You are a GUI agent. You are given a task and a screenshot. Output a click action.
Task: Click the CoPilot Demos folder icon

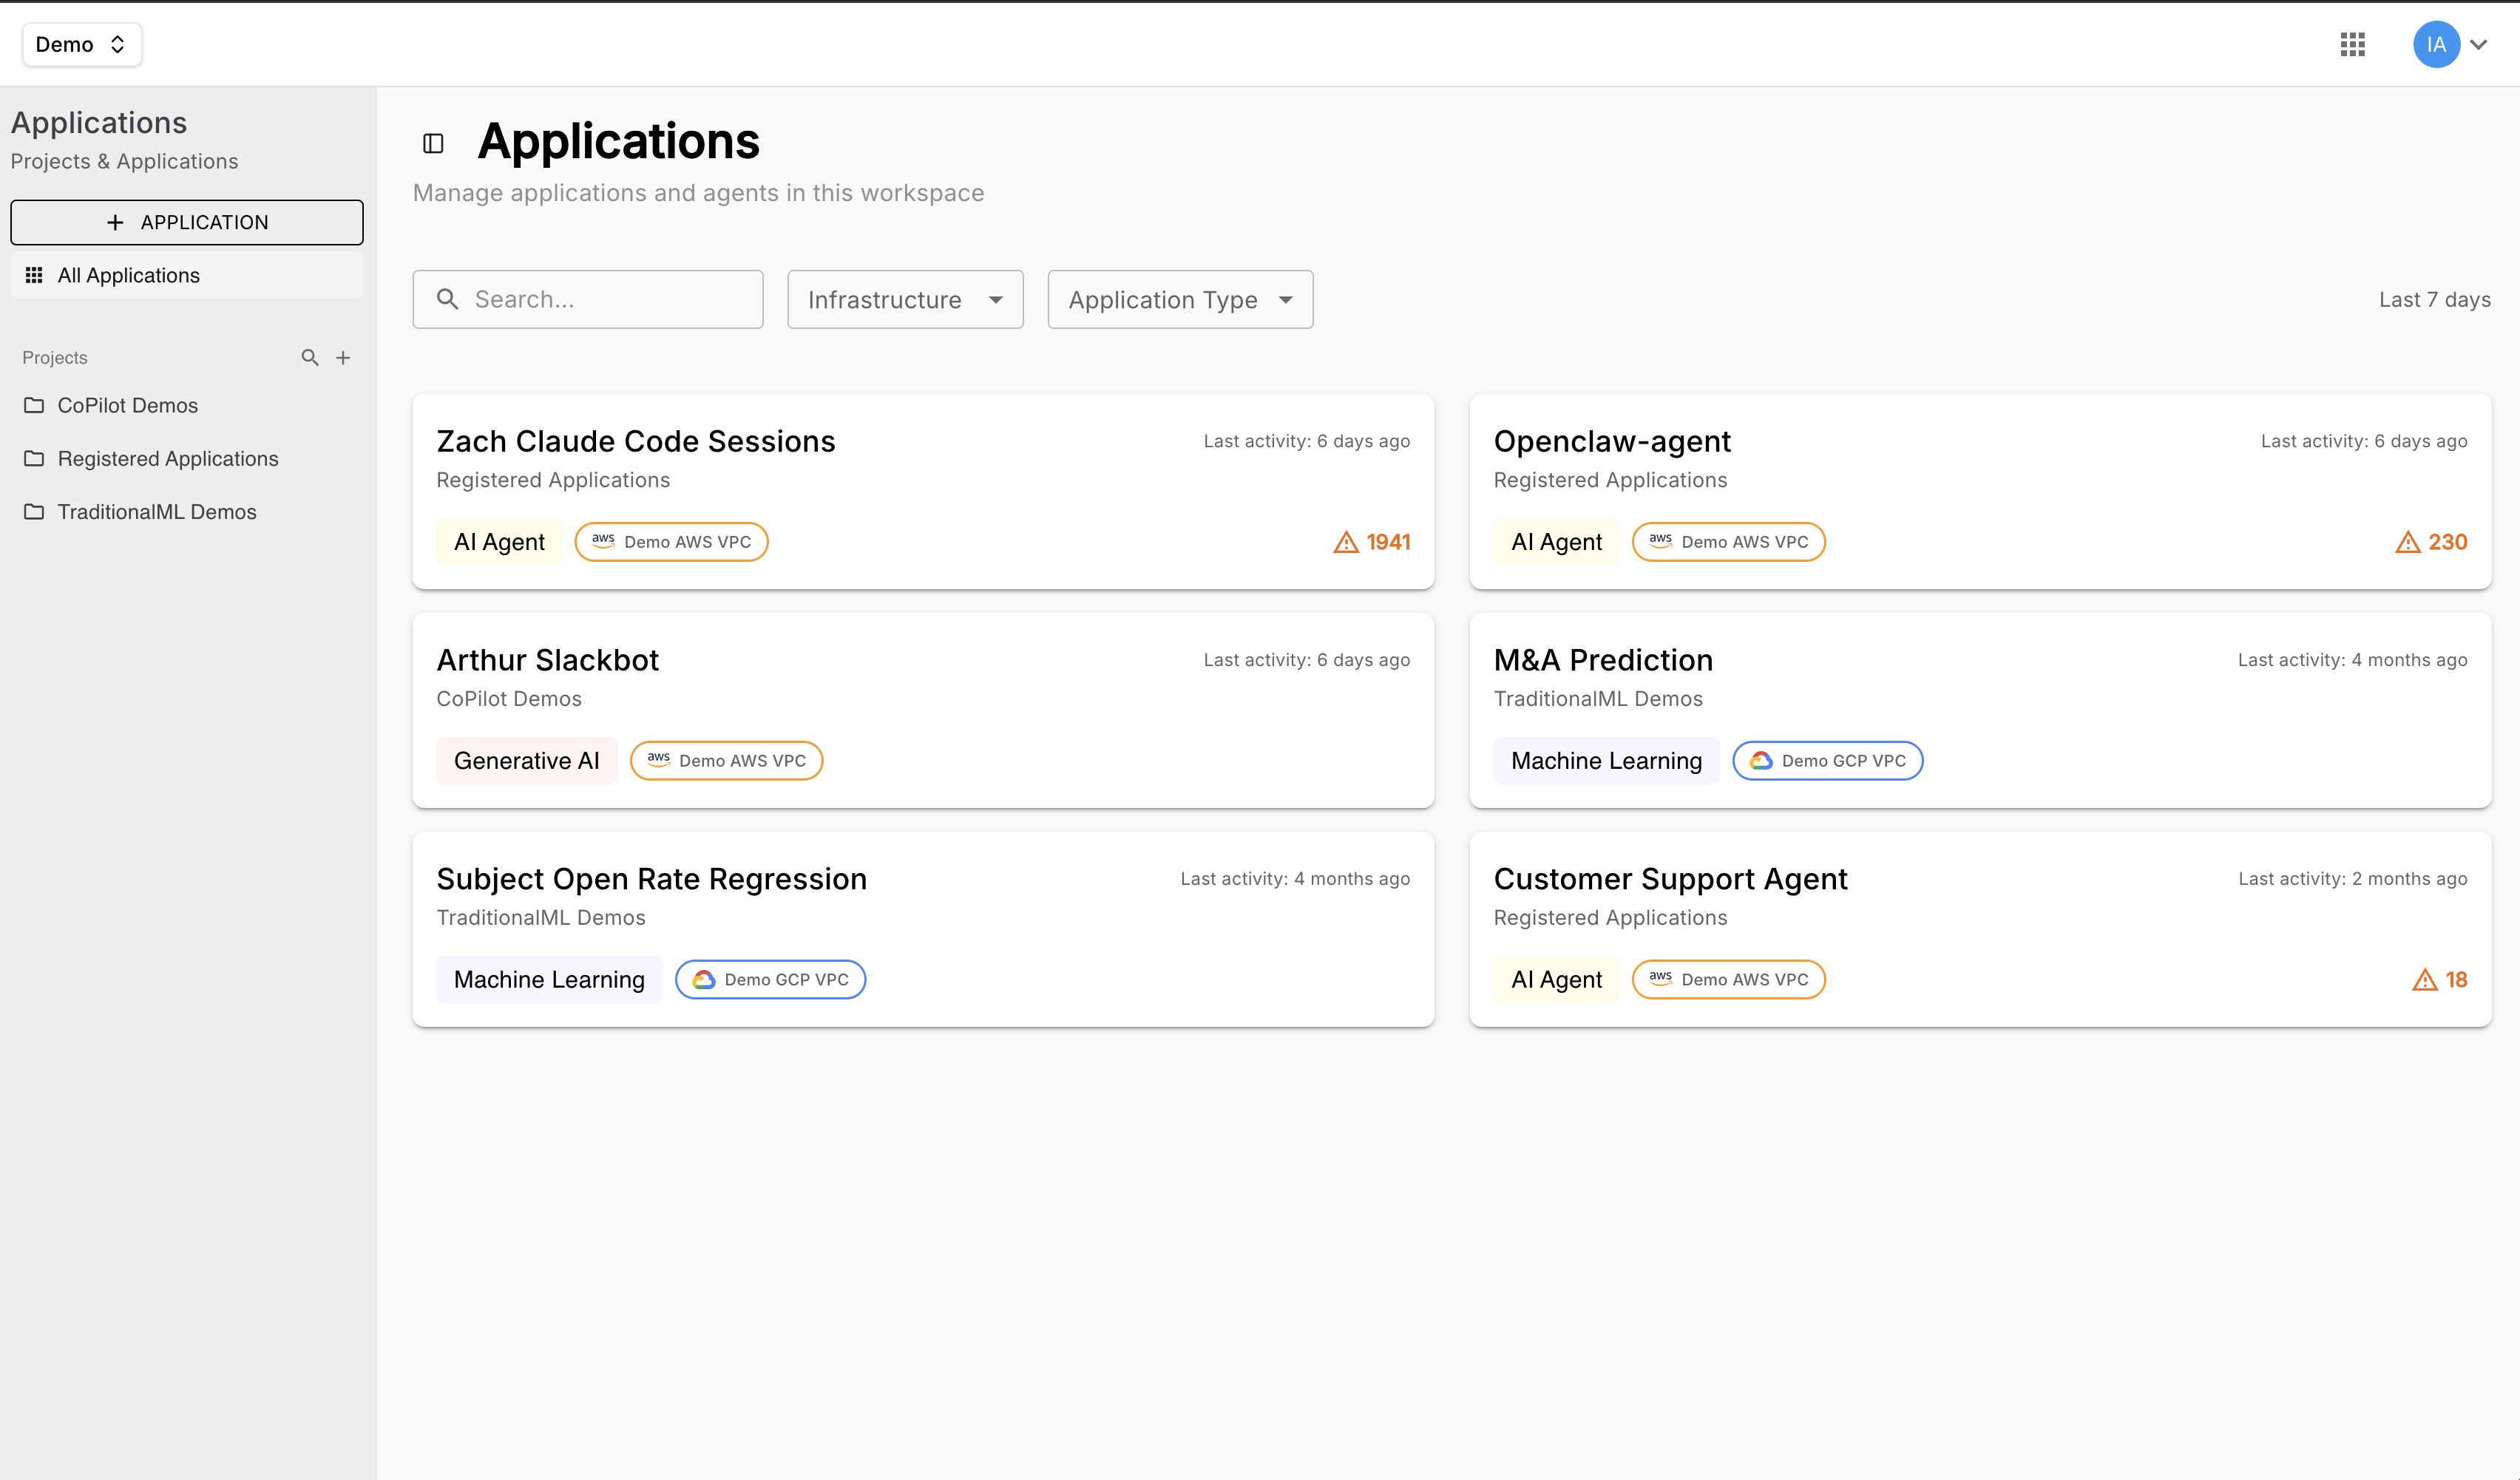pyautogui.click(x=34, y=405)
